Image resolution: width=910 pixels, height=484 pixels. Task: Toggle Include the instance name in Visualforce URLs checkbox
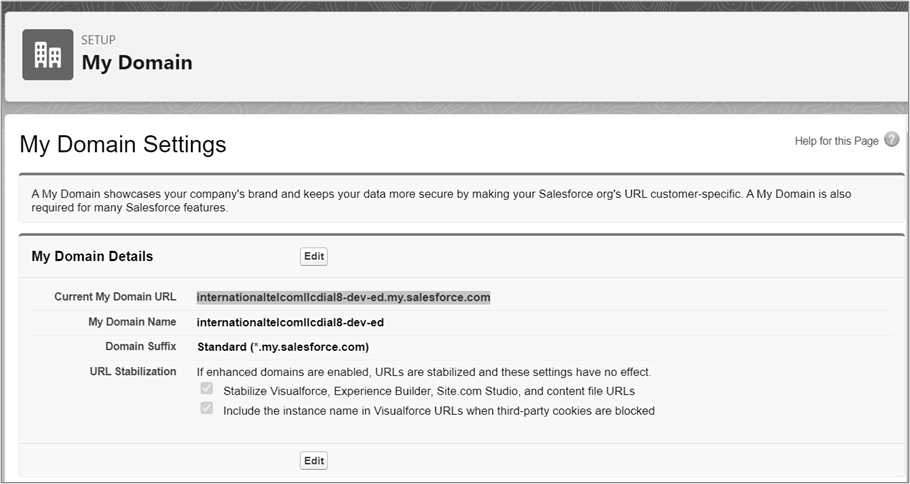(207, 408)
